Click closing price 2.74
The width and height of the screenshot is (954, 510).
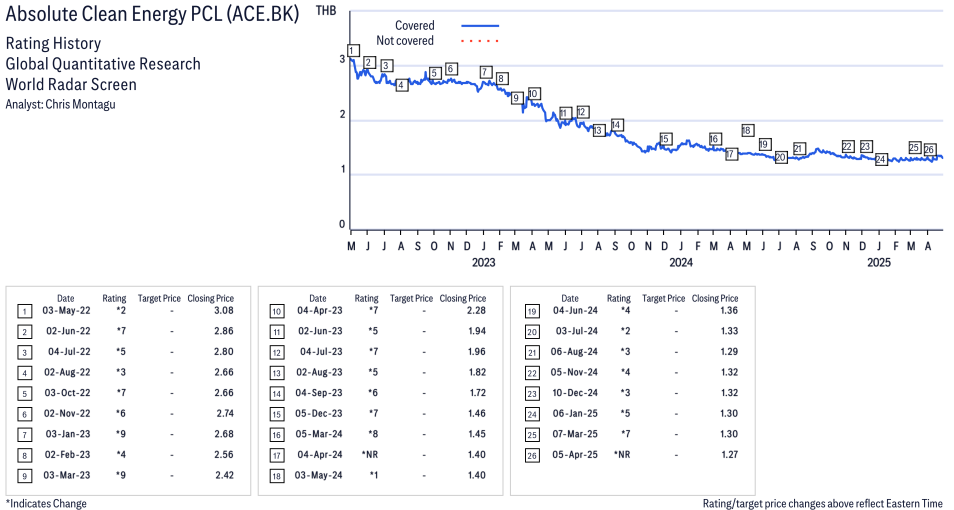coord(225,414)
